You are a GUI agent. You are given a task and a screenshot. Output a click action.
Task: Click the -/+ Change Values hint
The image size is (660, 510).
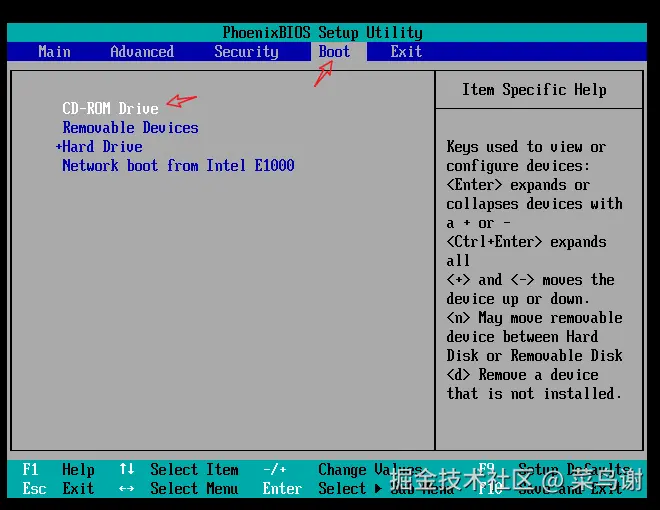click(x=342, y=469)
